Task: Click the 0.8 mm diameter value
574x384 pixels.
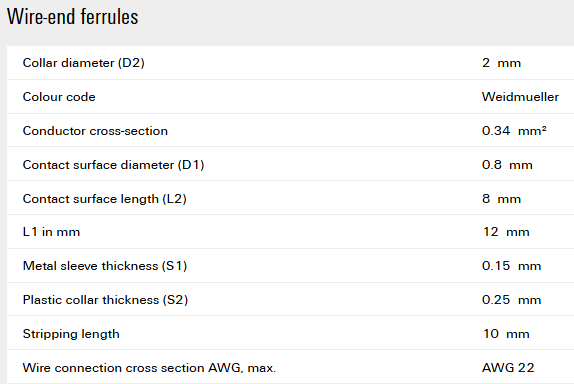Action: pyautogui.click(x=507, y=165)
